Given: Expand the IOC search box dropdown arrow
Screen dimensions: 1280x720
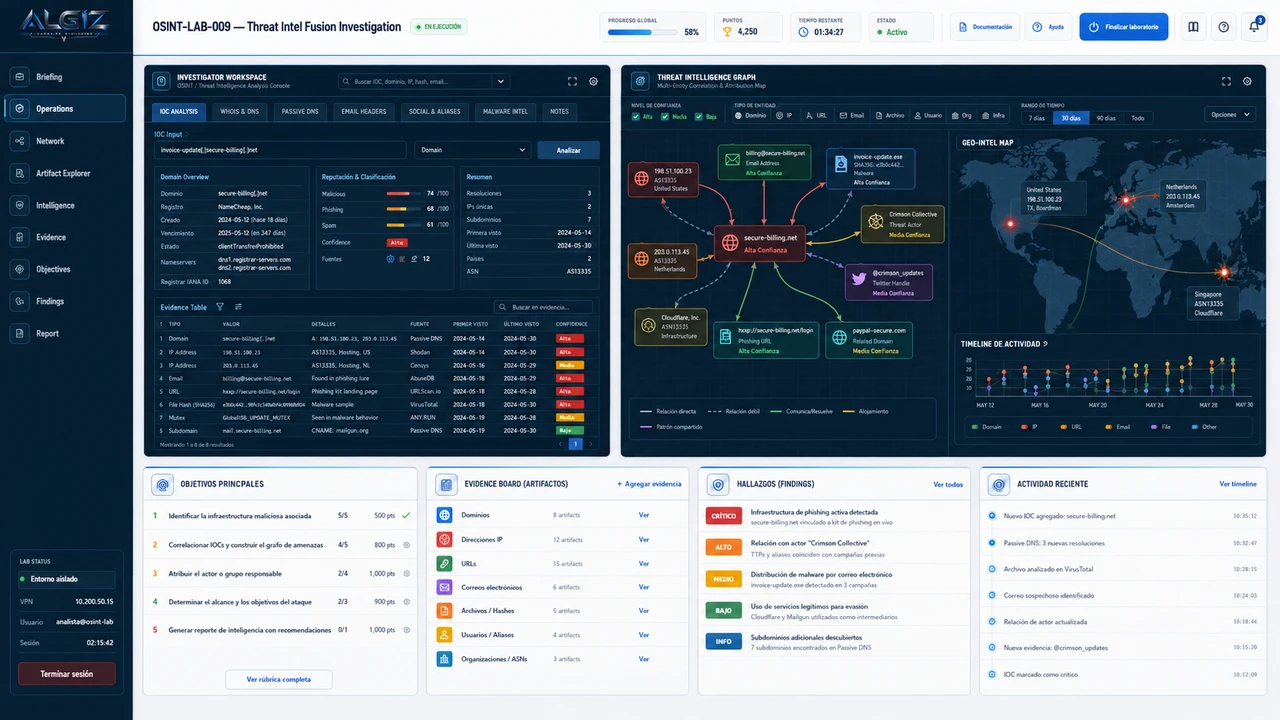Looking at the screenshot, I should point(500,82).
